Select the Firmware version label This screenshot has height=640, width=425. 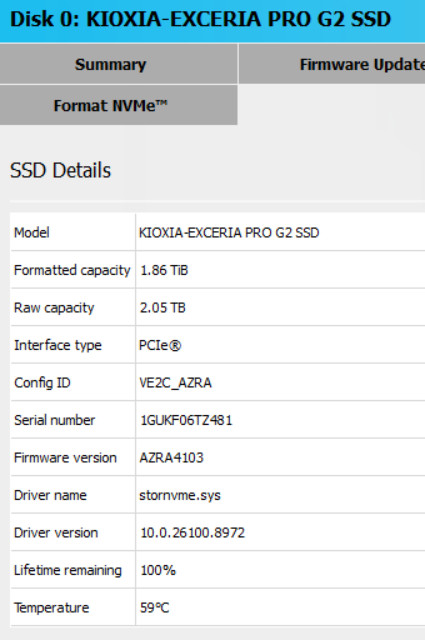pos(65,458)
